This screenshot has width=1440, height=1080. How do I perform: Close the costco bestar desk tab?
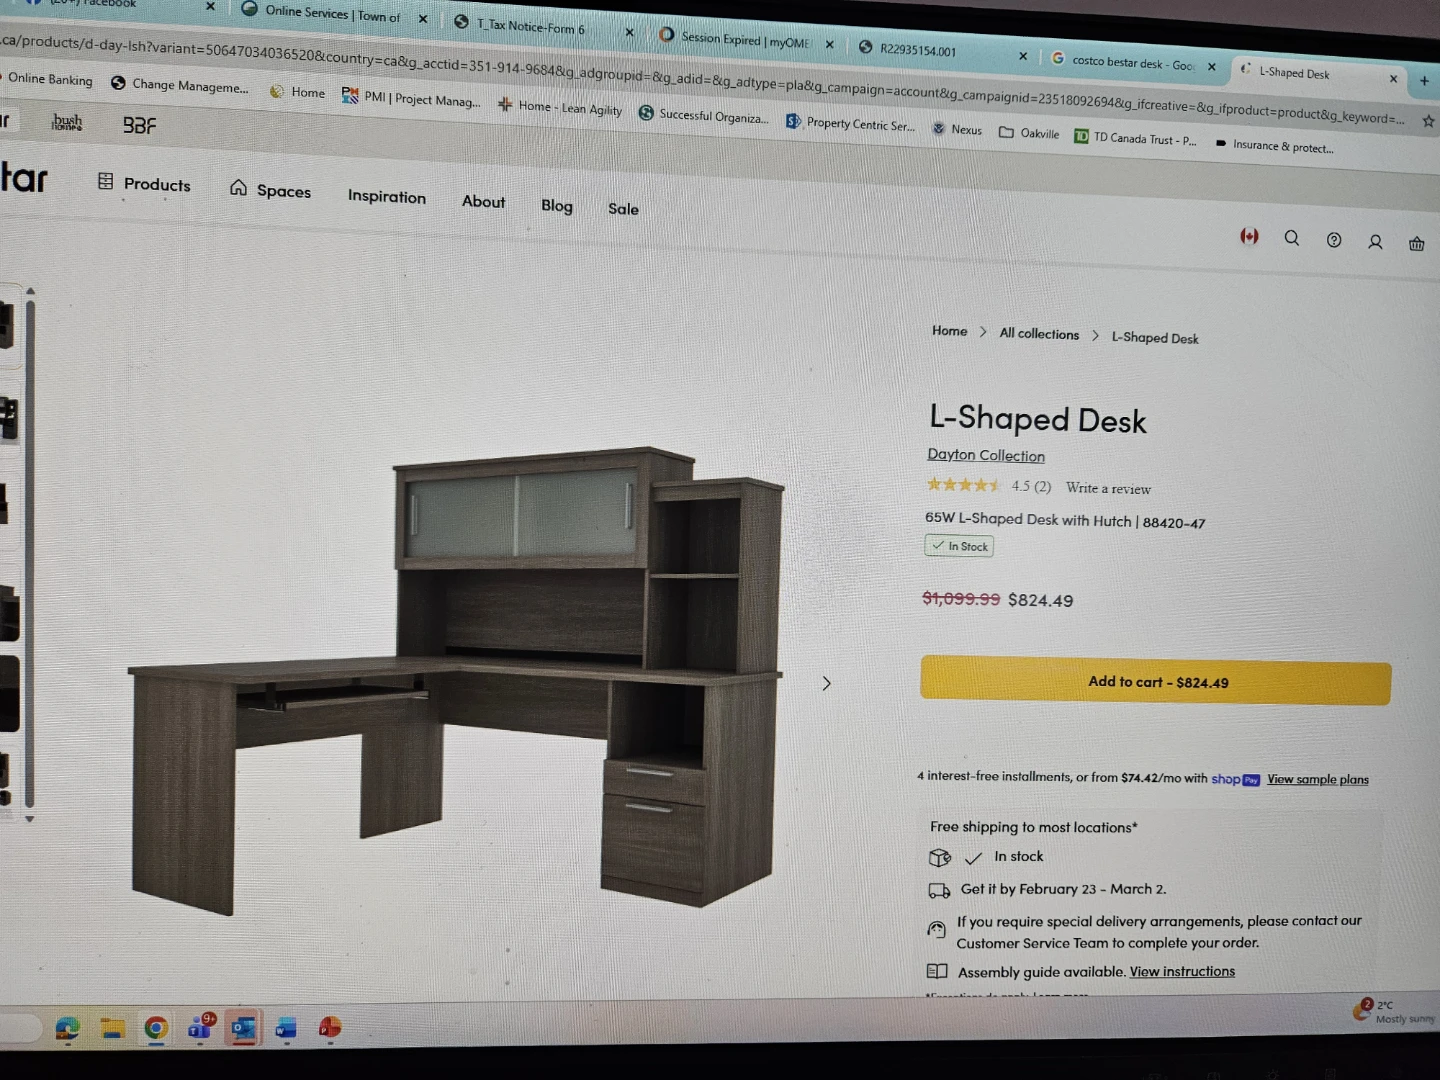(x=1211, y=67)
